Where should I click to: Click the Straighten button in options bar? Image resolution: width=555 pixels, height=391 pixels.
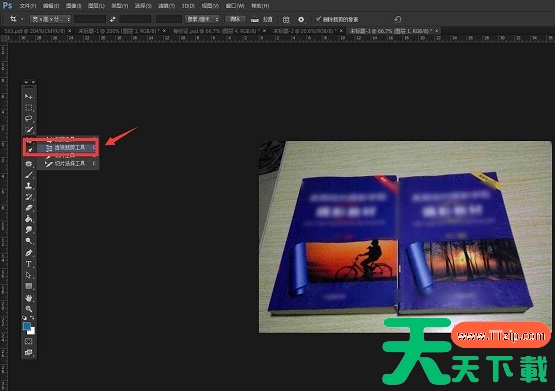click(262, 19)
